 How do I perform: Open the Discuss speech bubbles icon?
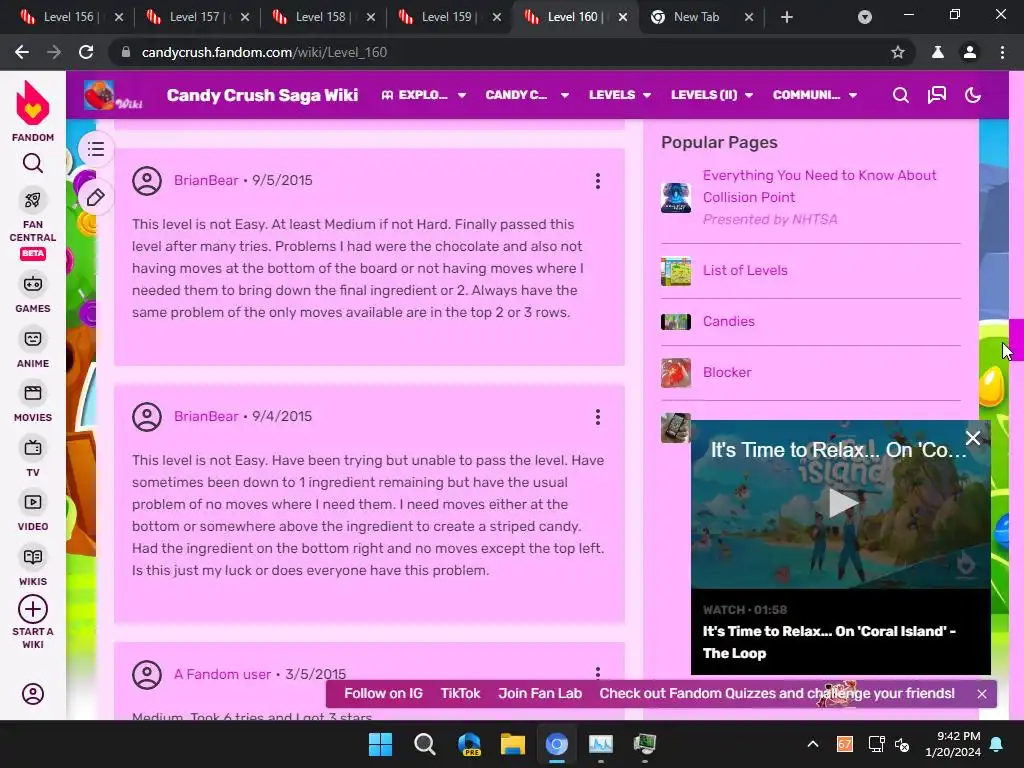(936, 95)
